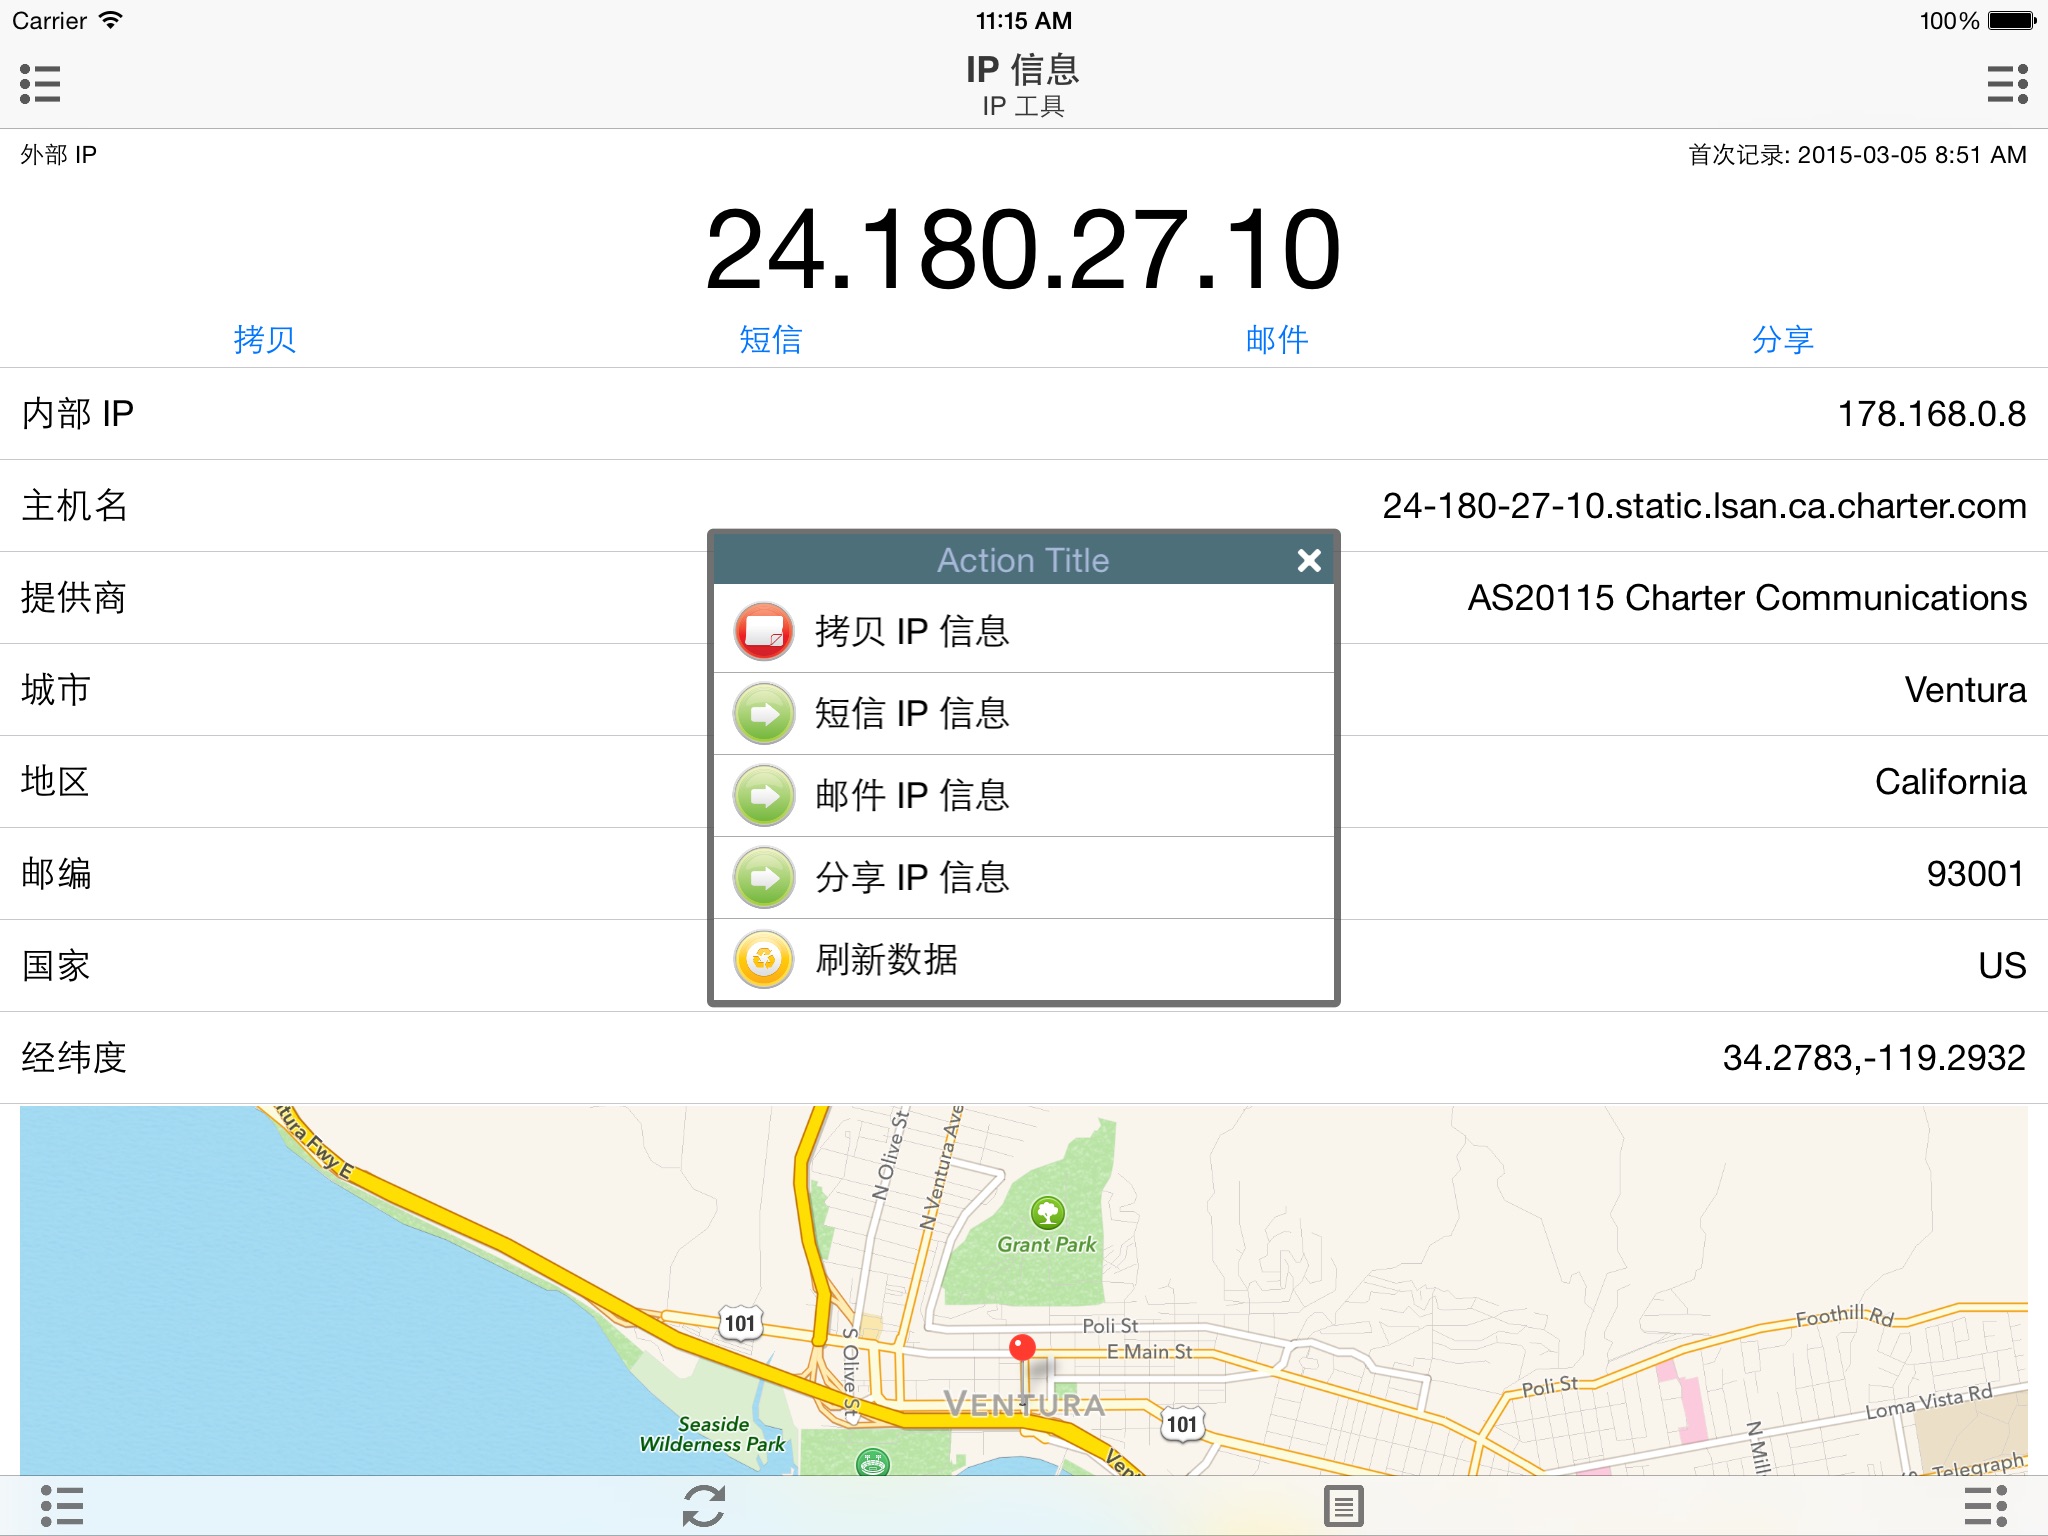The height and width of the screenshot is (1536, 2048).
Task: Open the right list menu in the header
Action: [x=2006, y=84]
